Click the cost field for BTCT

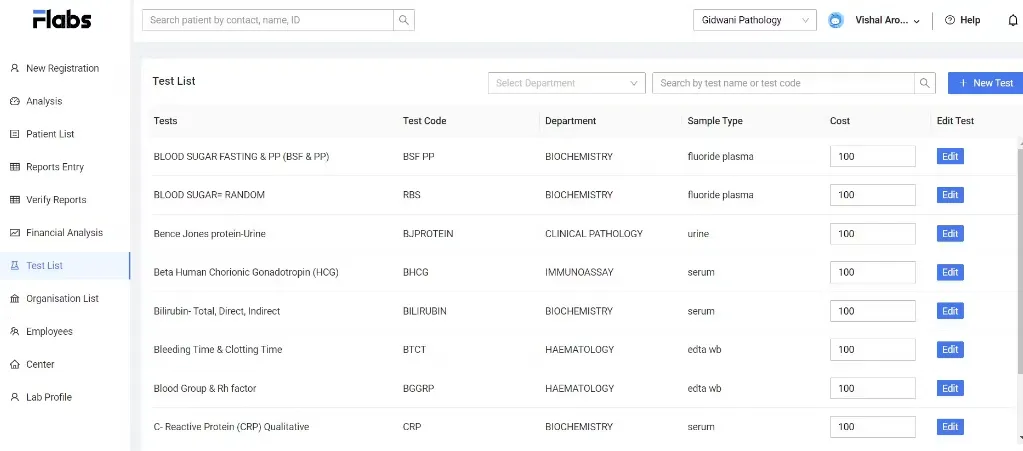pyautogui.click(x=872, y=350)
